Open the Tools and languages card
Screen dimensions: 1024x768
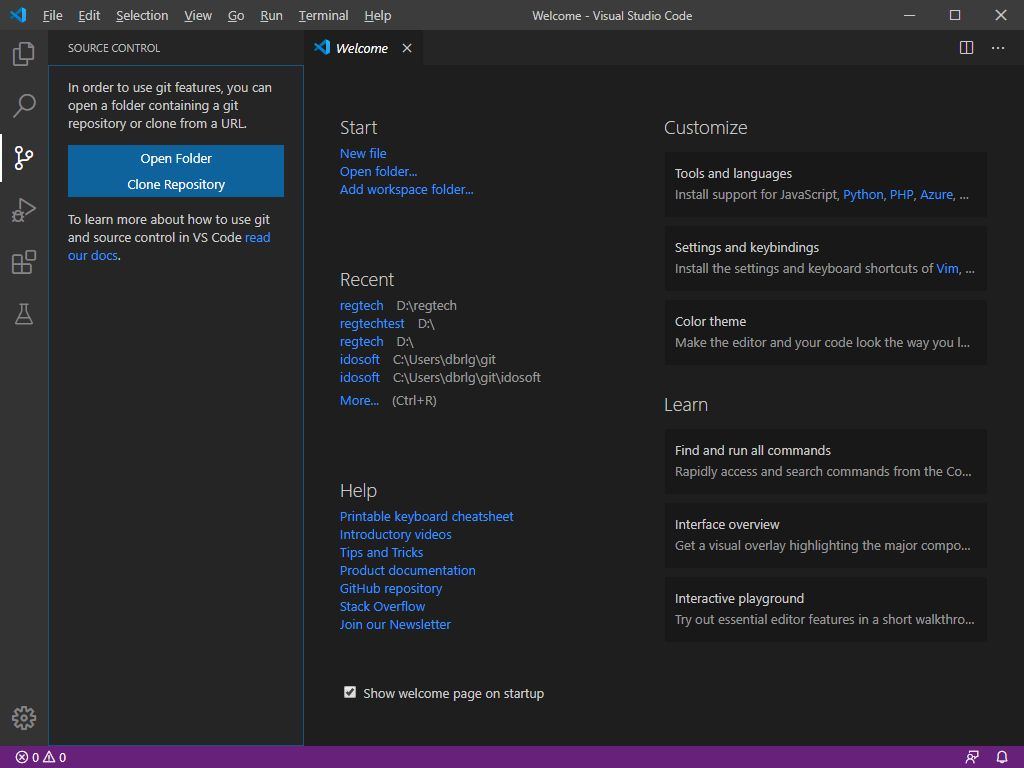coord(825,184)
